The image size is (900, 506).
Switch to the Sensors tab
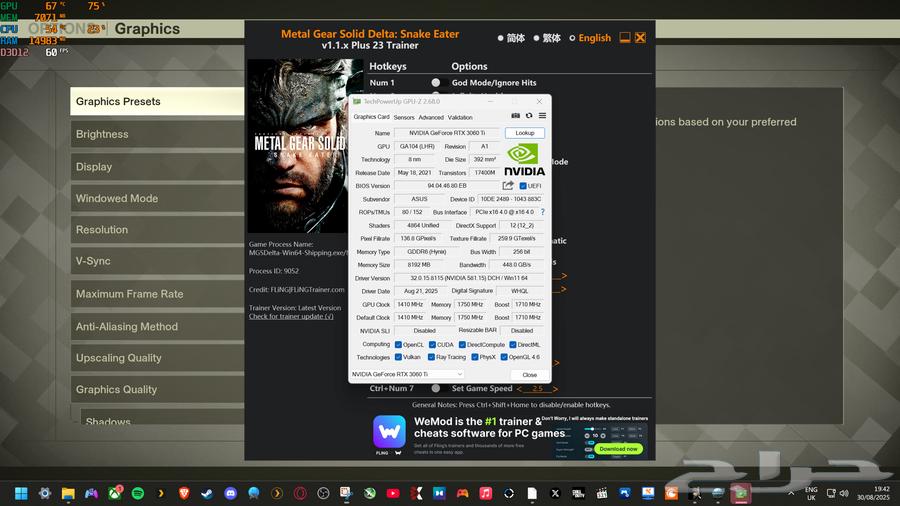pos(404,117)
